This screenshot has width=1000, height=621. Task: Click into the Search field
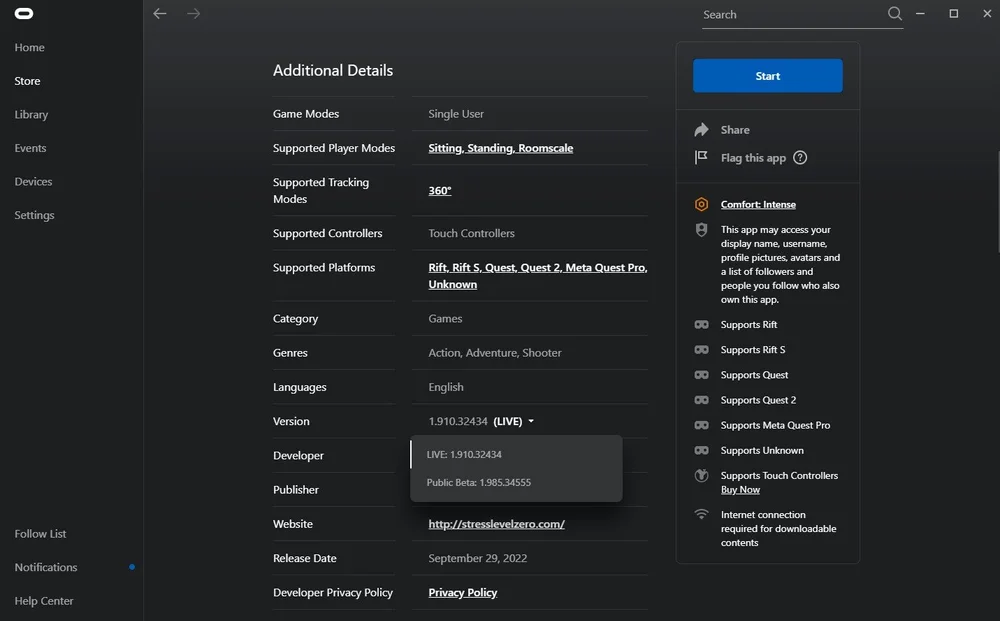click(790, 15)
